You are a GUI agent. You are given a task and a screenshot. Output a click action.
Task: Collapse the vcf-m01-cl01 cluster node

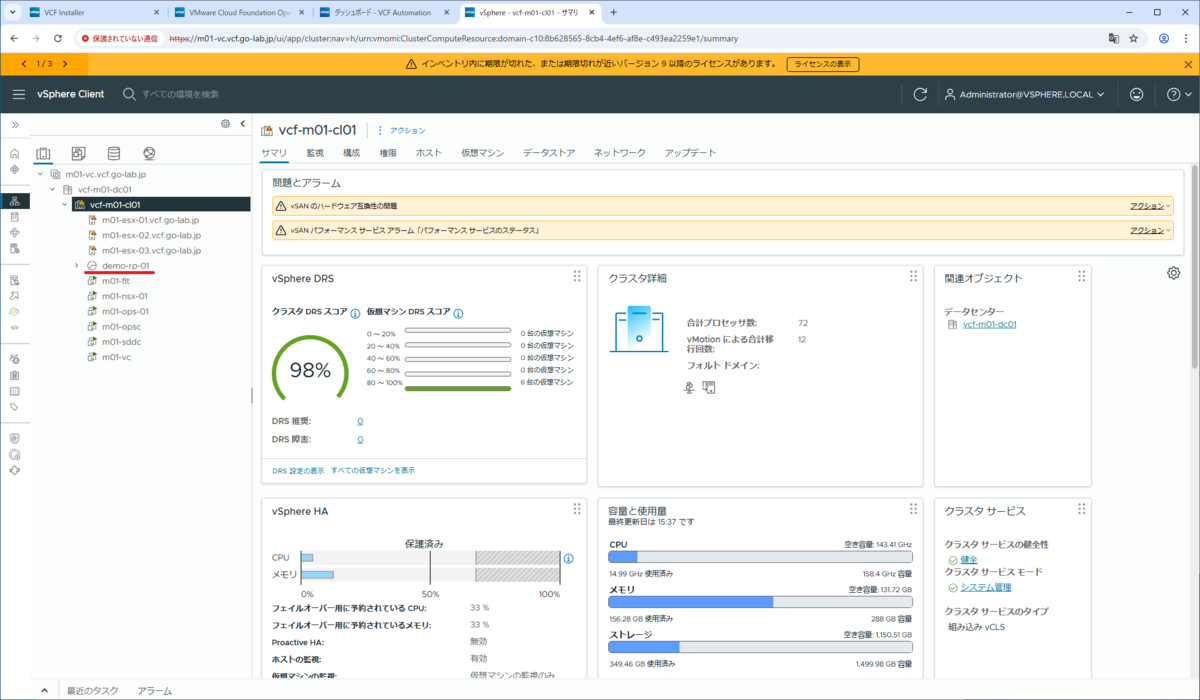pyautogui.click(x=65, y=204)
